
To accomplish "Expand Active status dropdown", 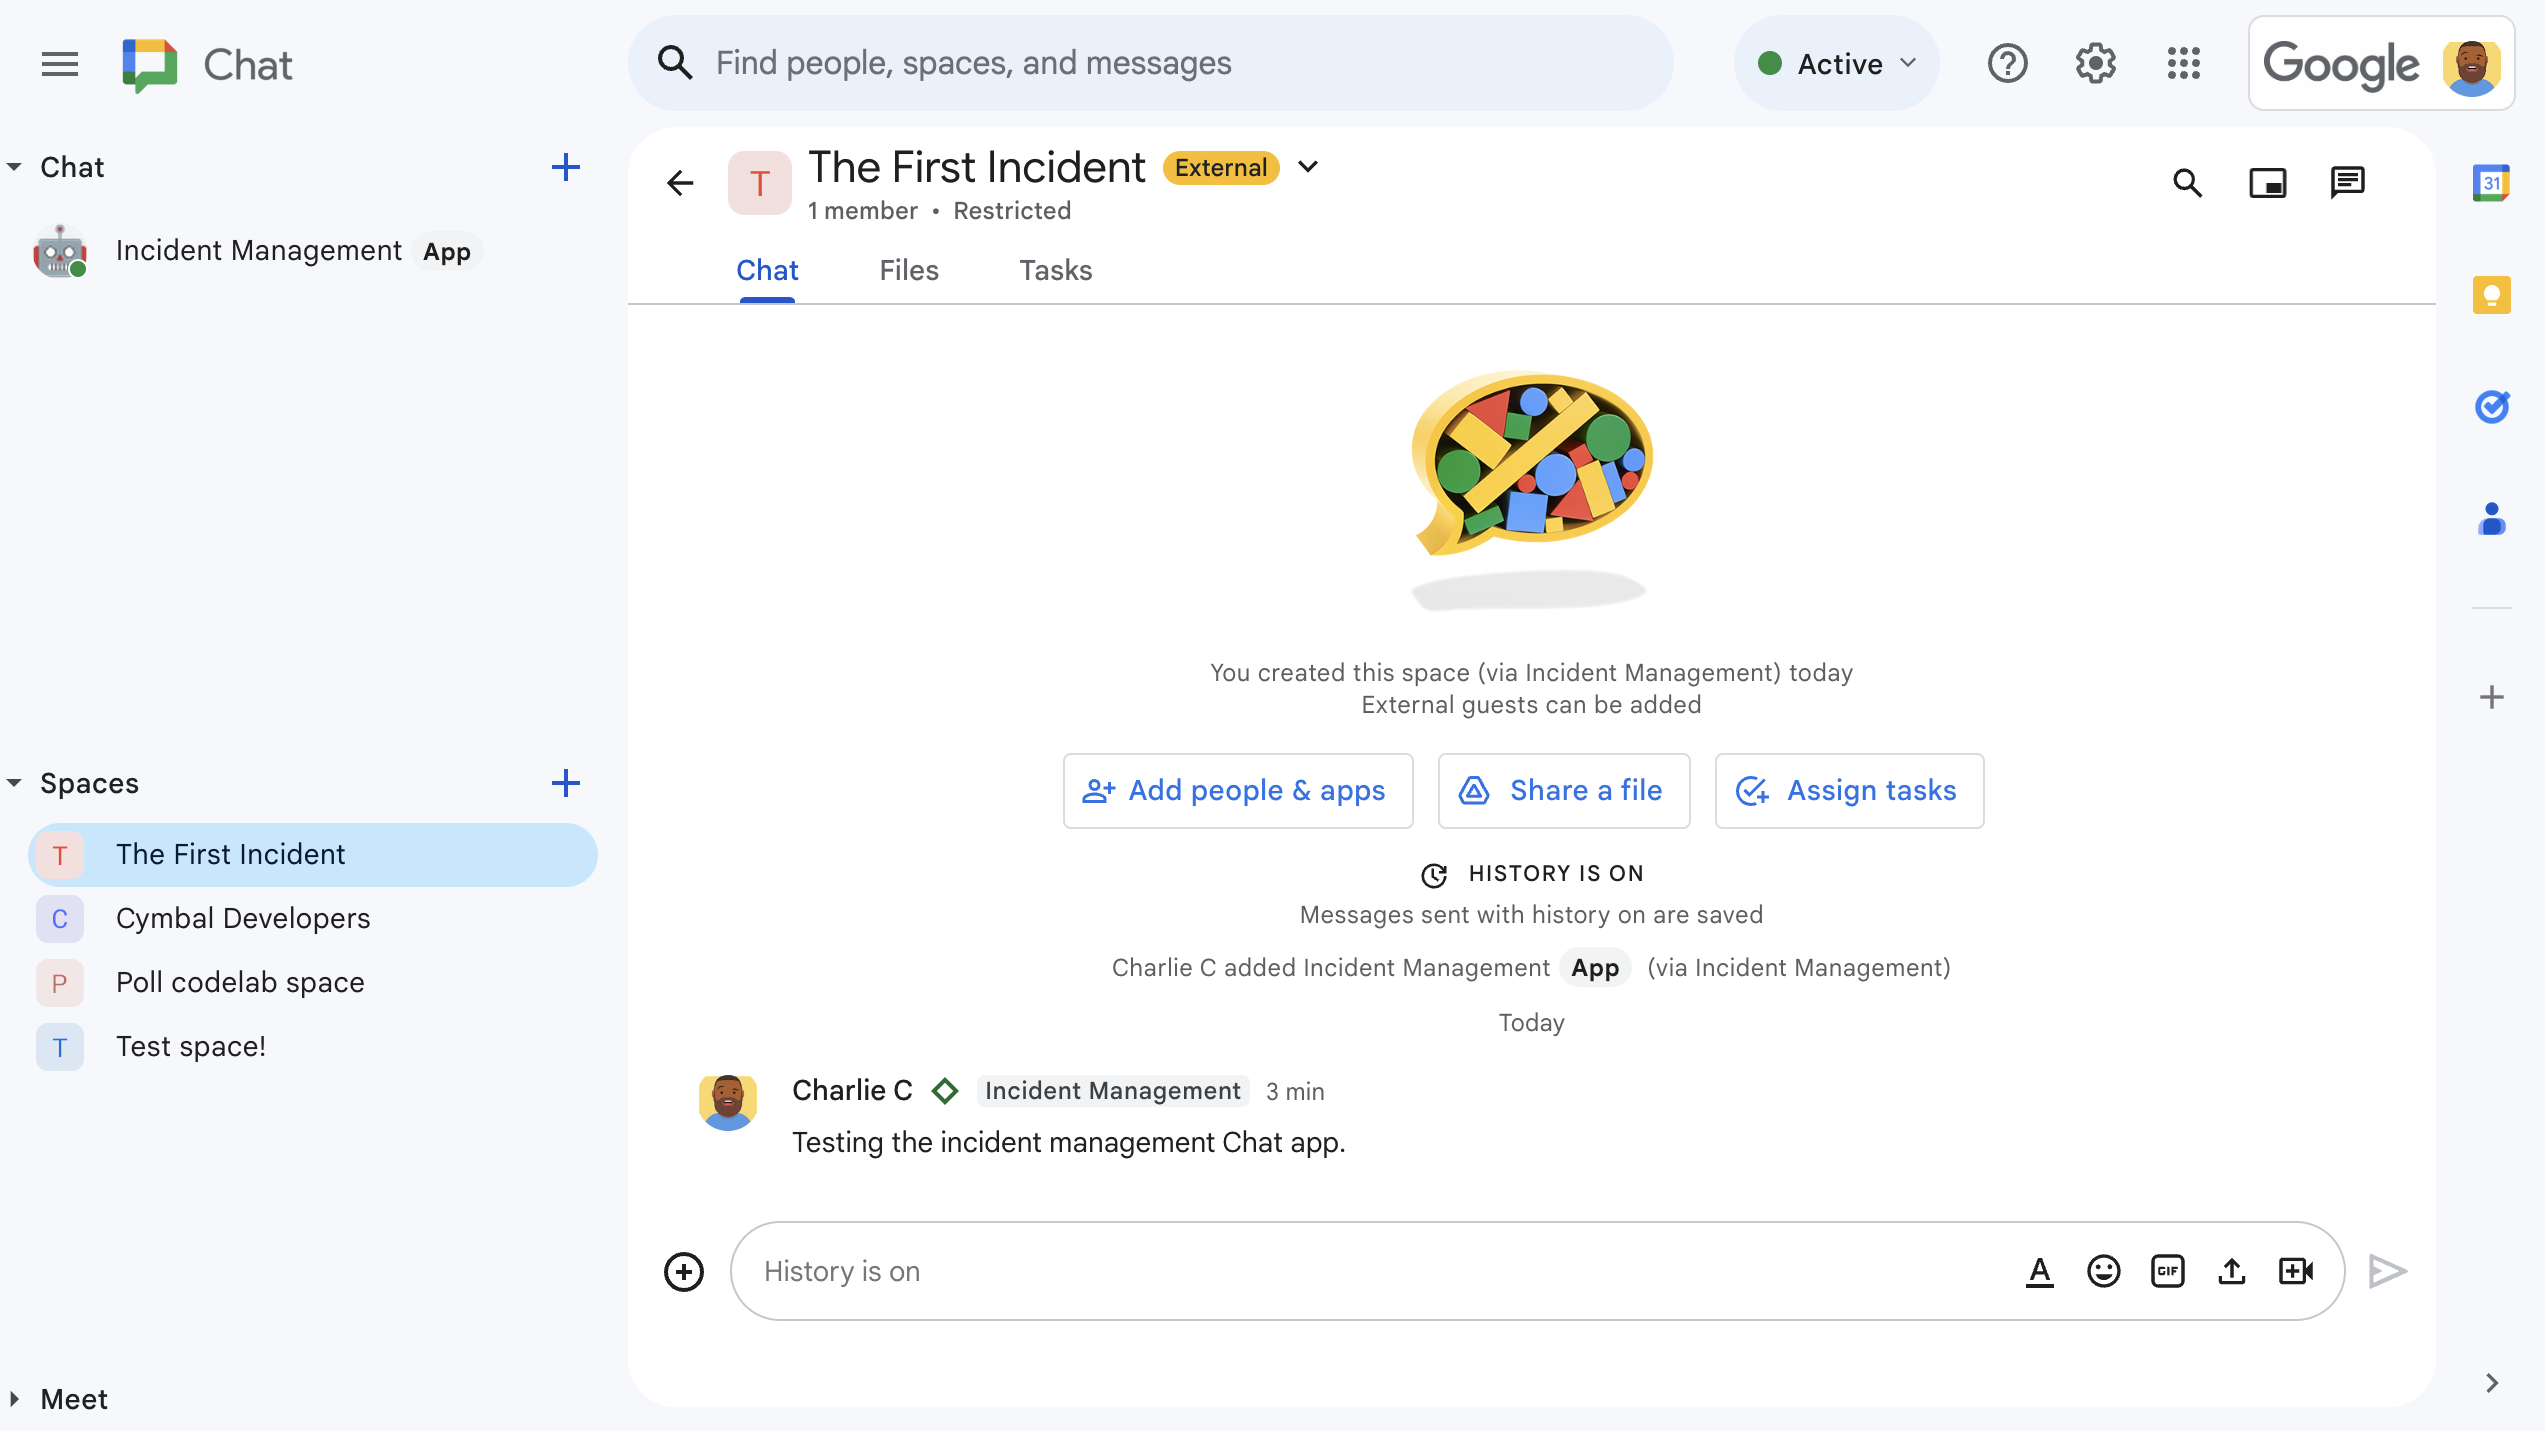I will pos(1835,63).
